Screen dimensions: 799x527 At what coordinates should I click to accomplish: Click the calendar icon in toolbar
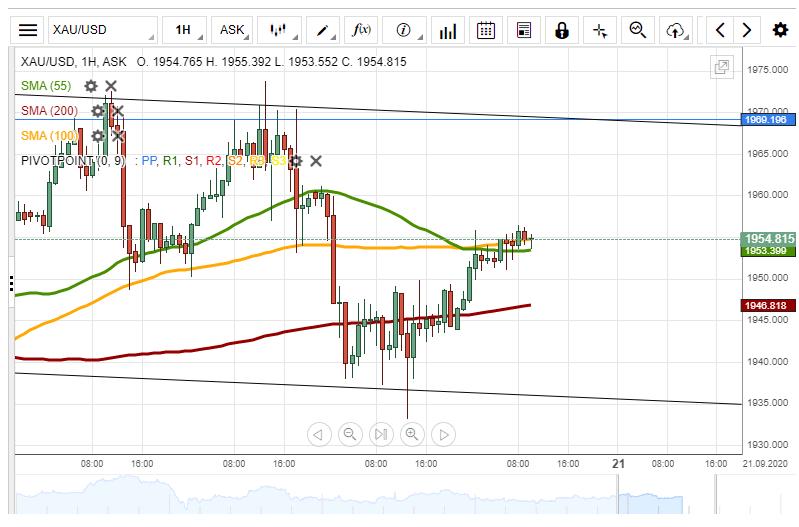click(486, 30)
